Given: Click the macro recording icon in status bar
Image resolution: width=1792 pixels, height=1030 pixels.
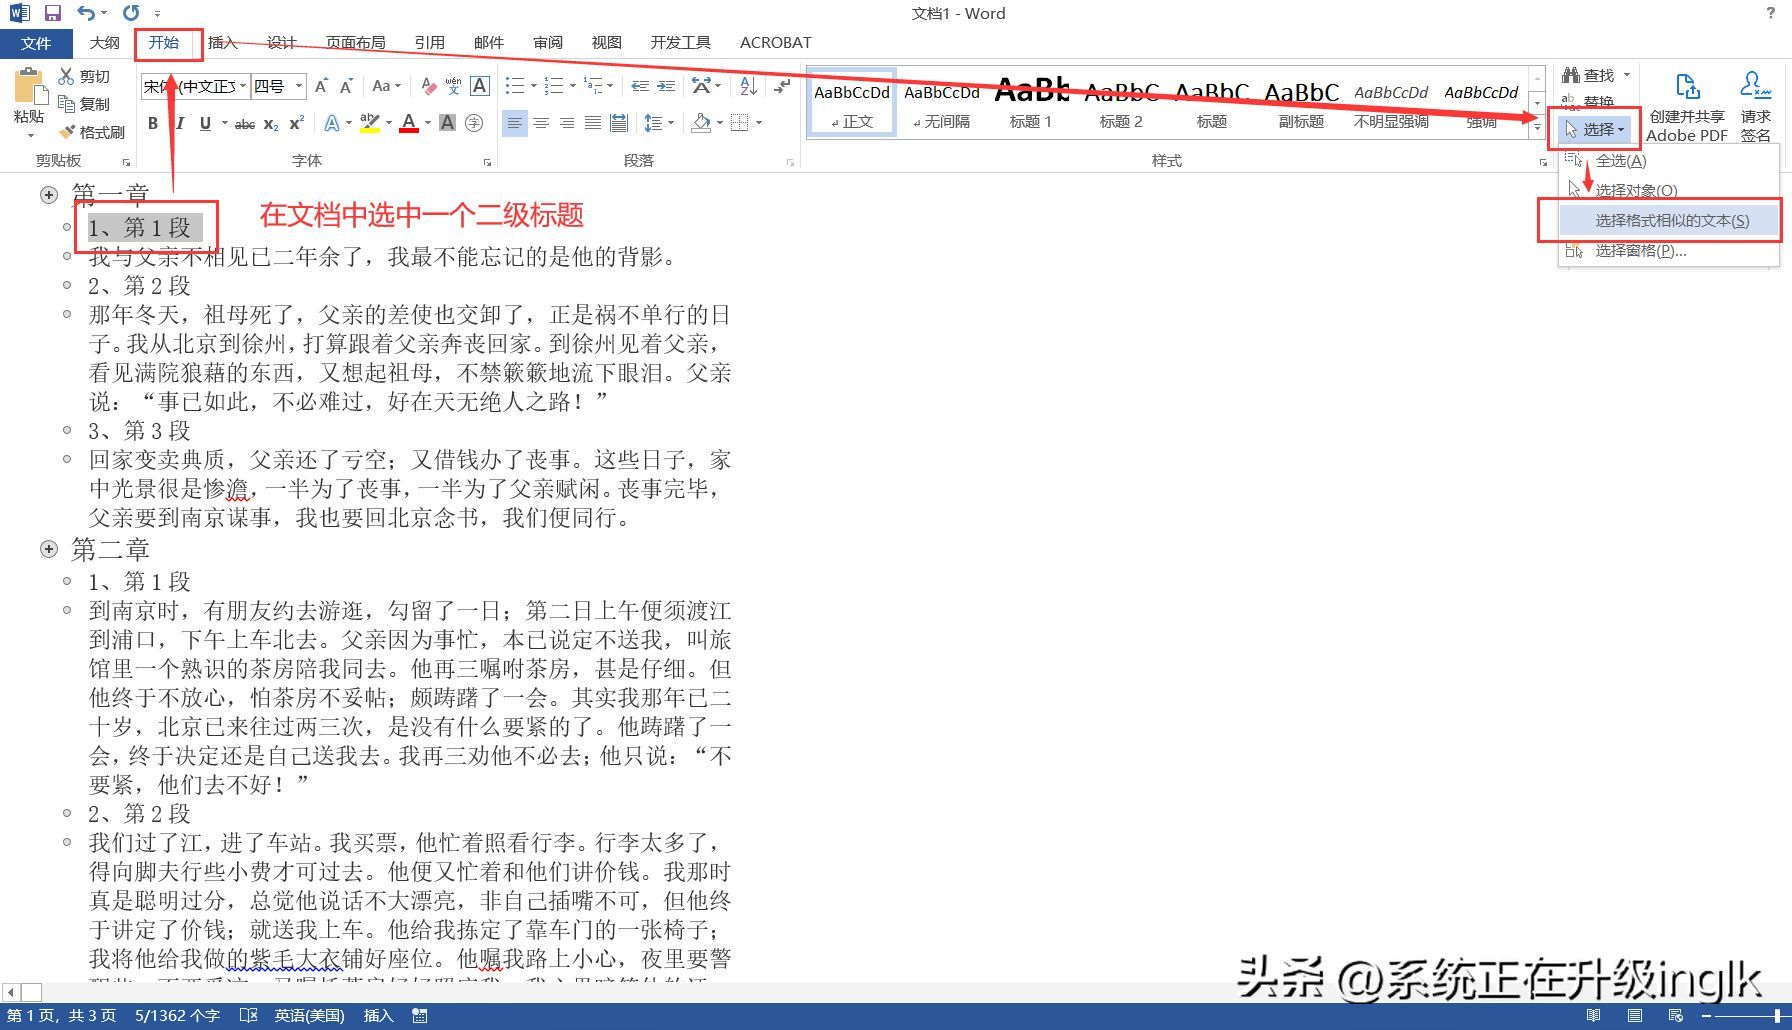Looking at the screenshot, I should [420, 1016].
